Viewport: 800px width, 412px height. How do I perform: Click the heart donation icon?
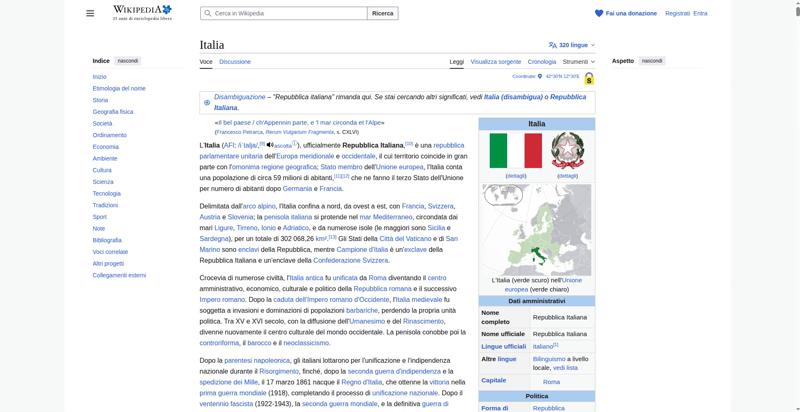pyautogui.click(x=599, y=13)
